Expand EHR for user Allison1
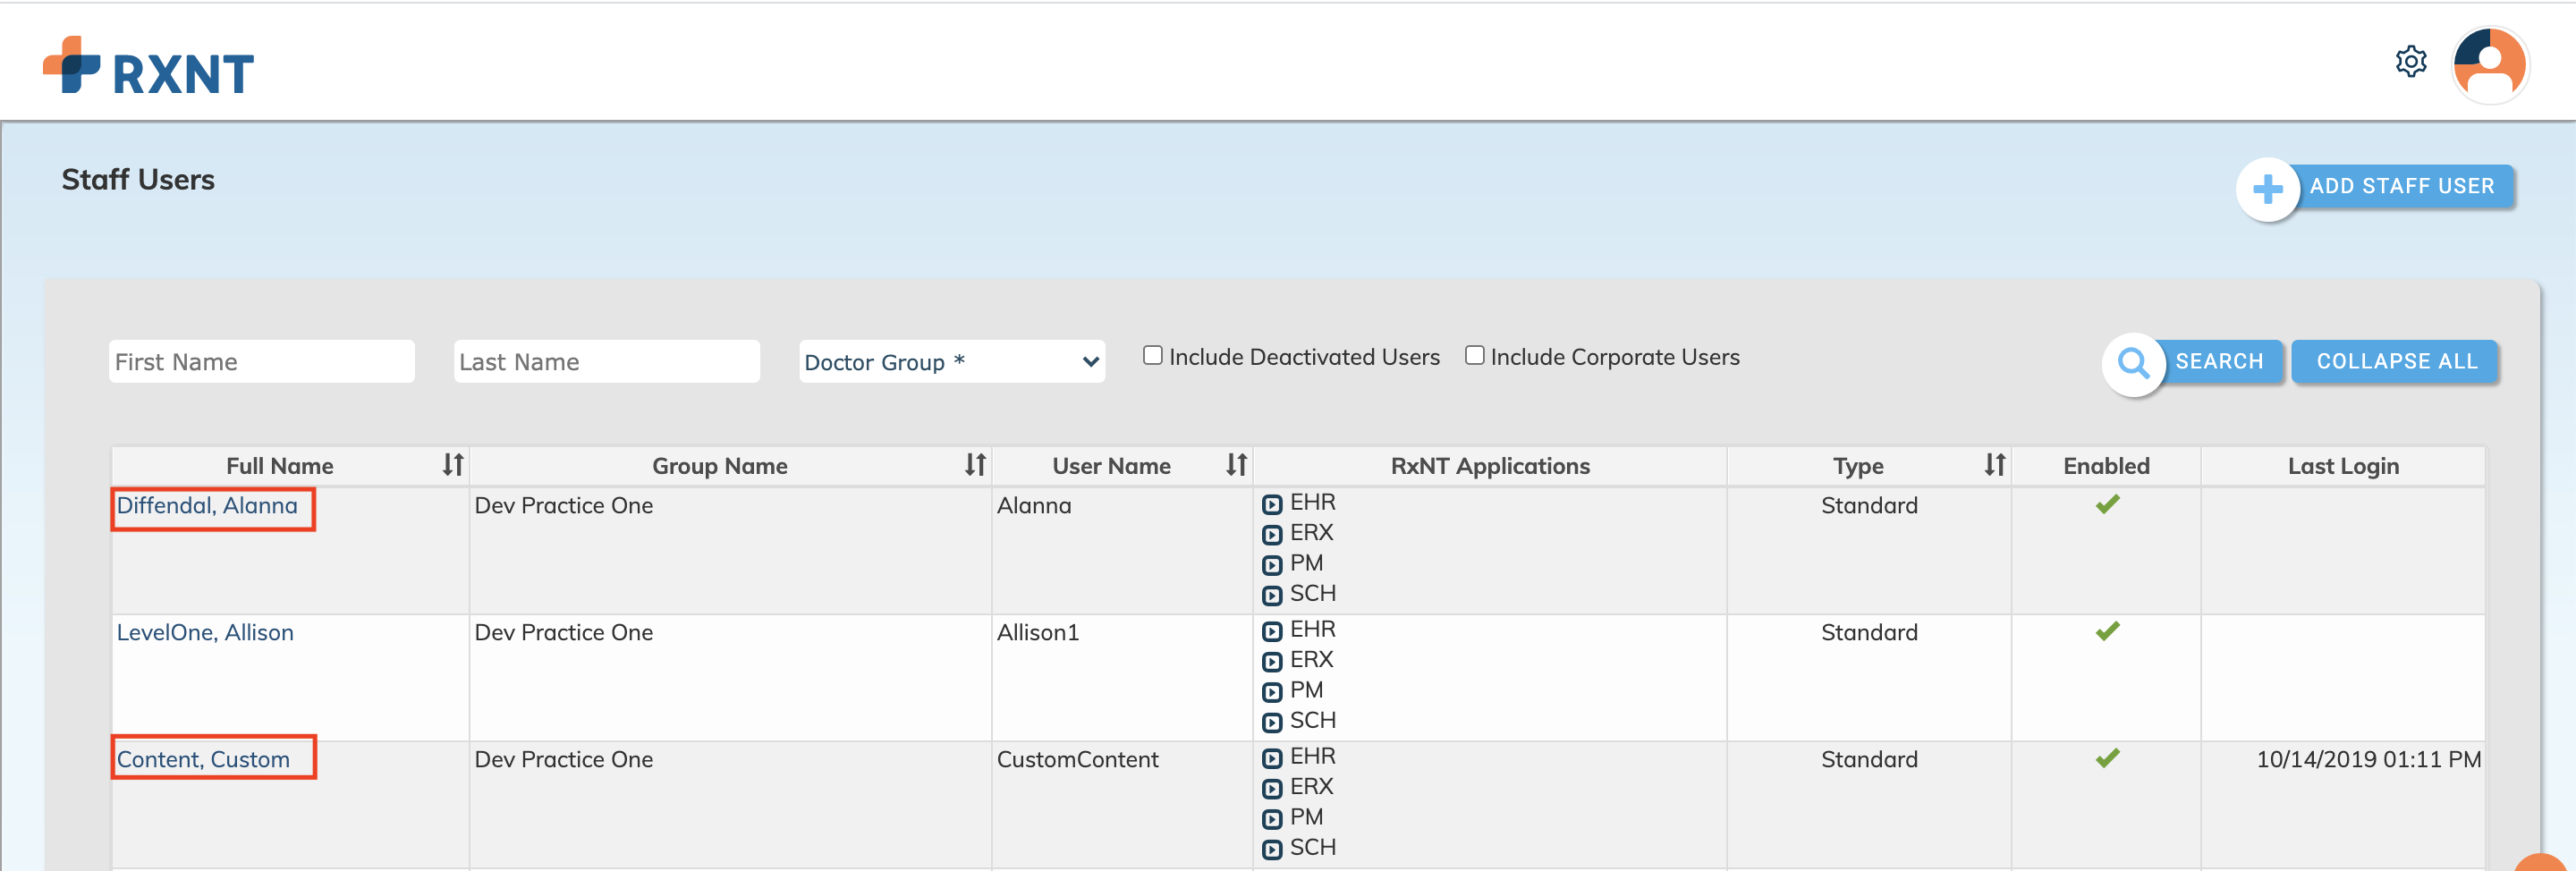2576x871 pixels. [1271, 632]
